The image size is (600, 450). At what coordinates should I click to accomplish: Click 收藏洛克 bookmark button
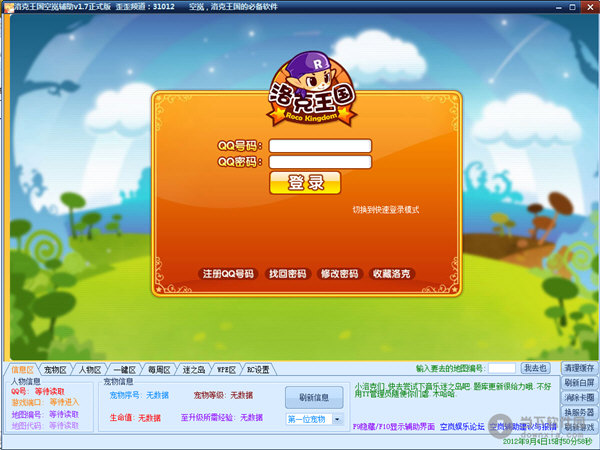[391, 274]
